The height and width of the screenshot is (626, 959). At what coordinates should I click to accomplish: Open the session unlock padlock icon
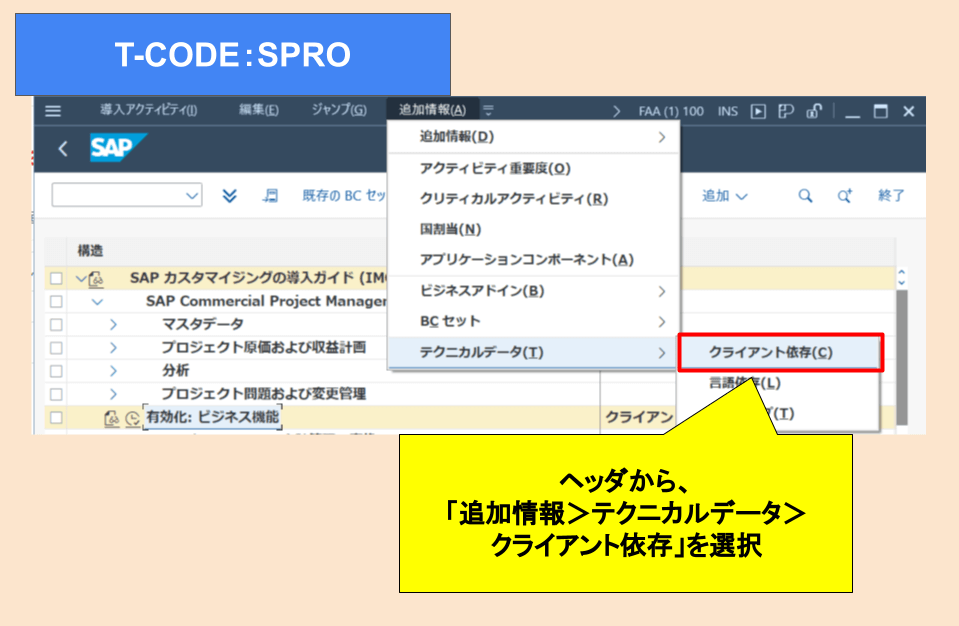(x=814, y=110)
